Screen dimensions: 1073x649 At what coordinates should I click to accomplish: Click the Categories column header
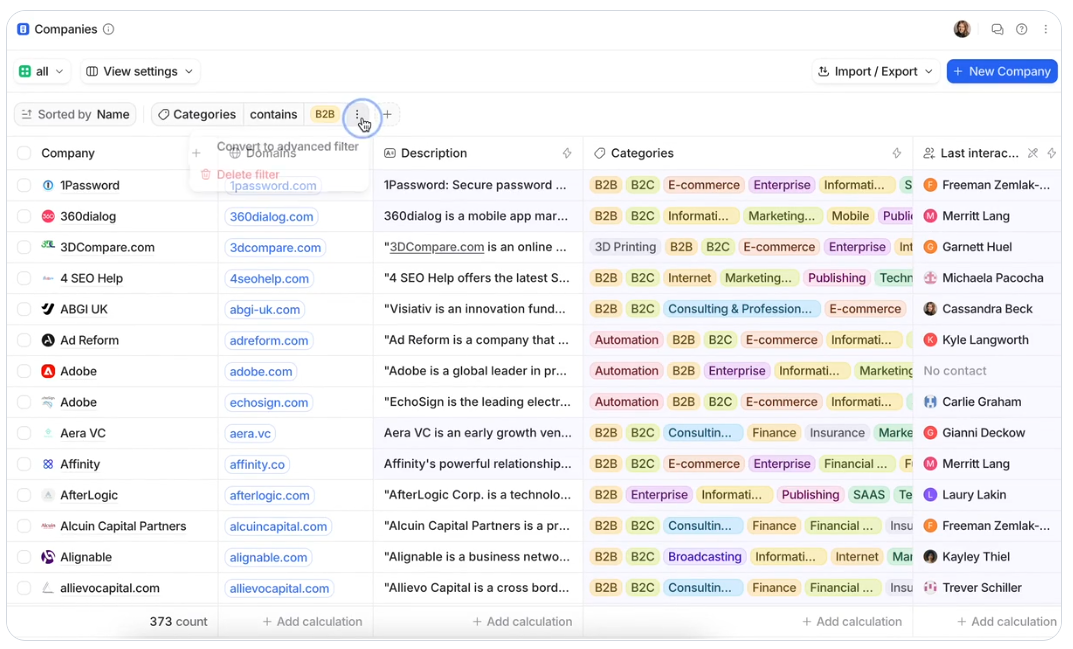tap(642, 153)
